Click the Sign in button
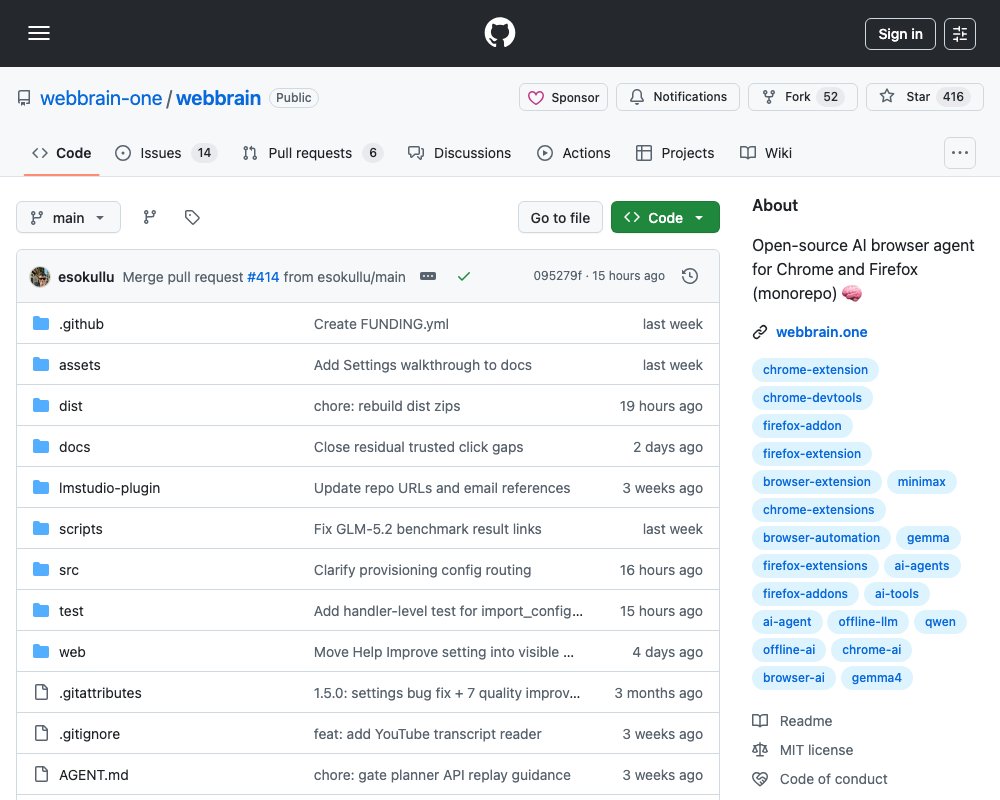Viewport: 1000px width, 800px height. 900,34
